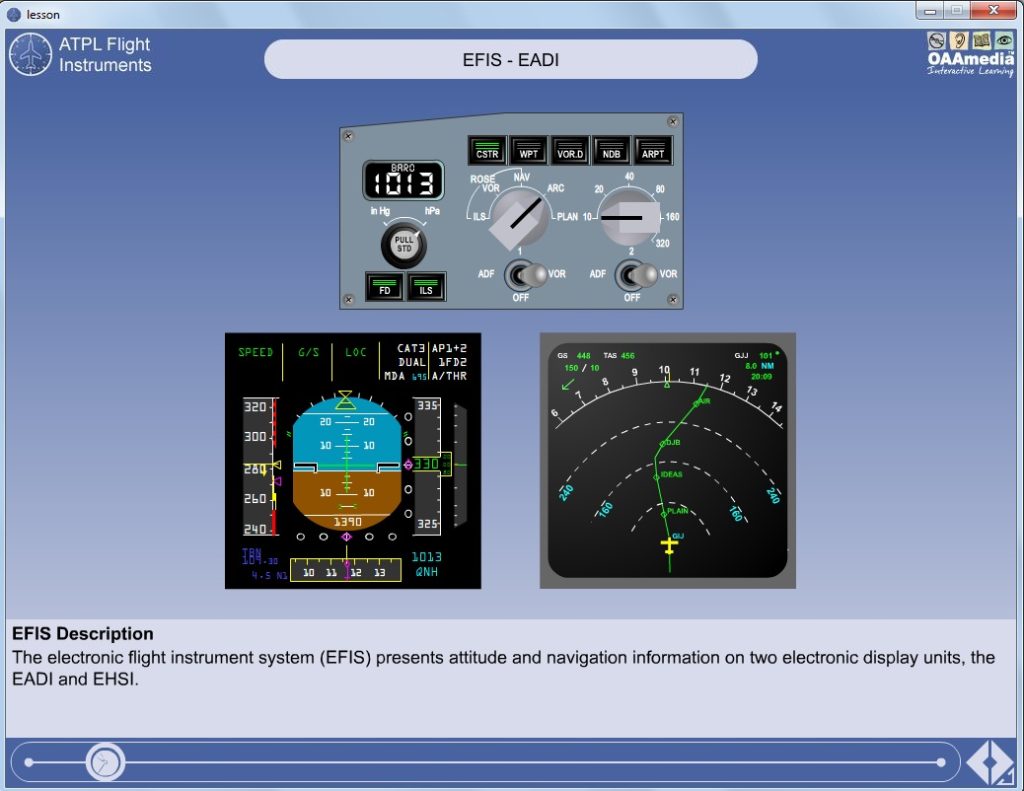Click the "EFIS - EADI" lesson title
The width and height of the screenshot is (1024, 791).
click(x=511, y=59)
